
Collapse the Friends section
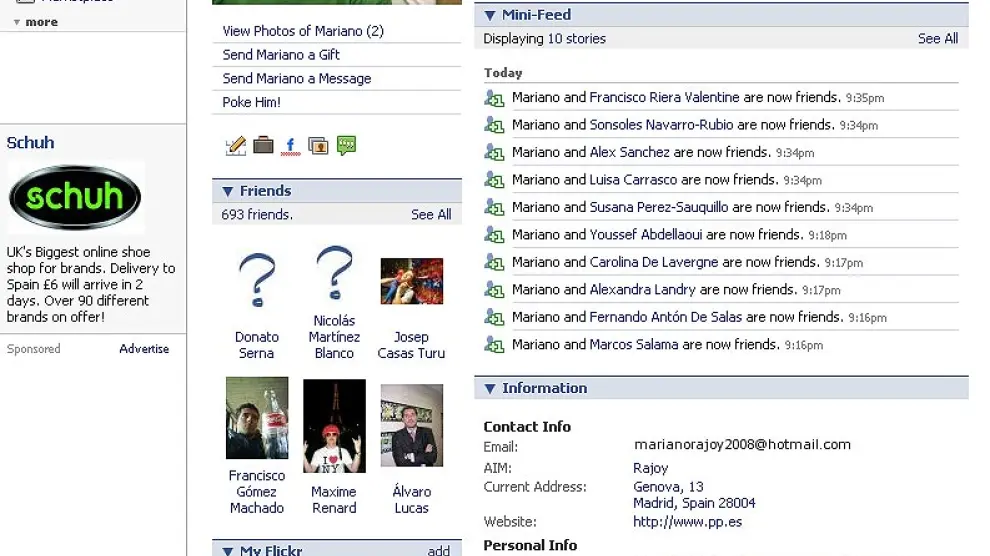tap(228, 191)
